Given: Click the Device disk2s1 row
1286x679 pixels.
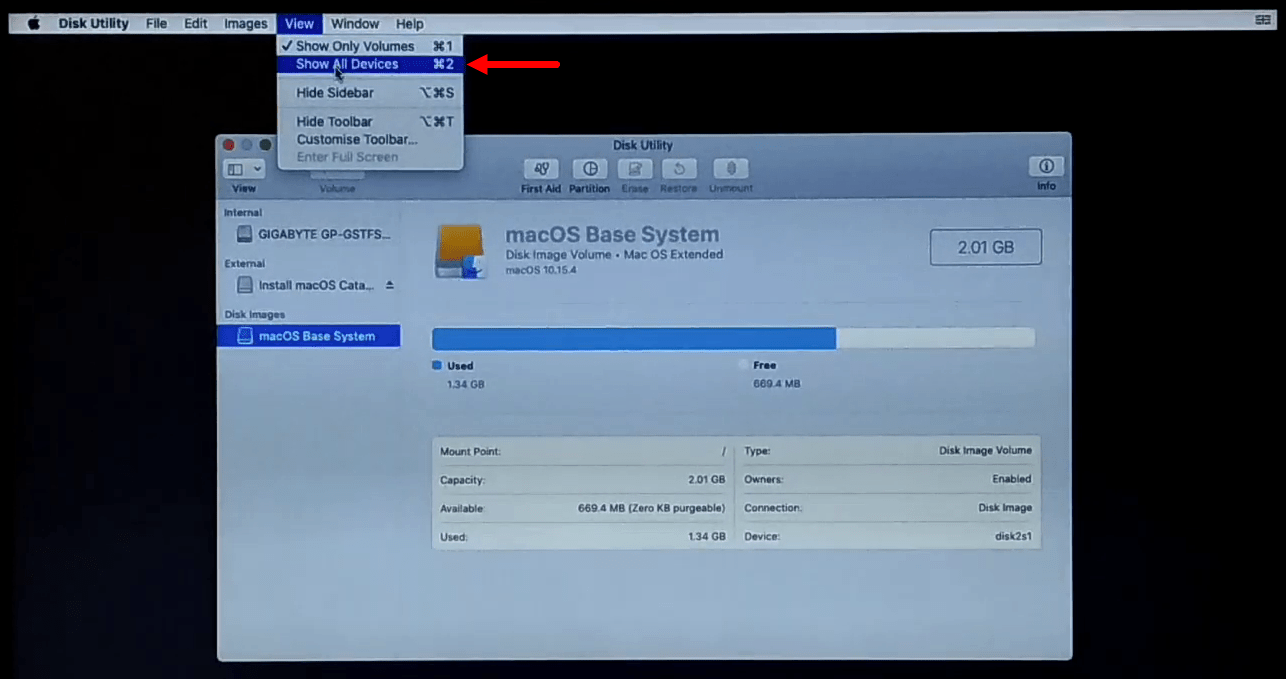Looking at the screenshot, I should coord(888,537).
